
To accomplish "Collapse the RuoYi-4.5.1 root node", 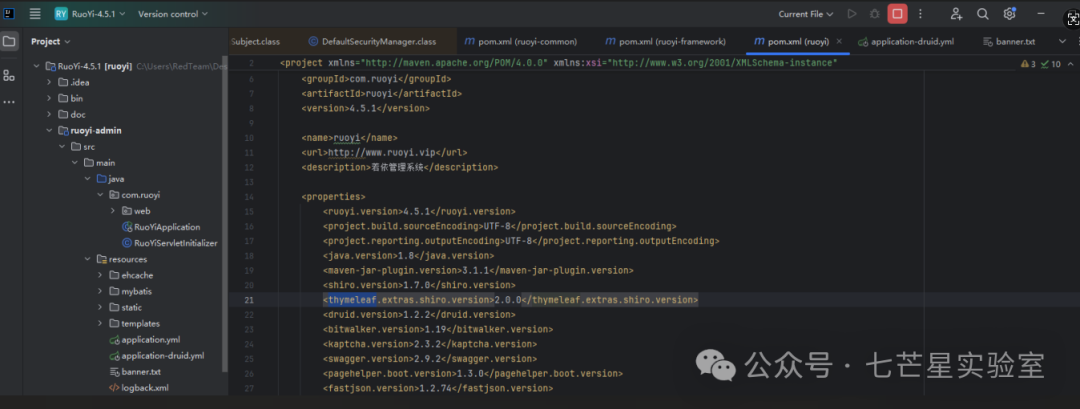I will 37,66.
